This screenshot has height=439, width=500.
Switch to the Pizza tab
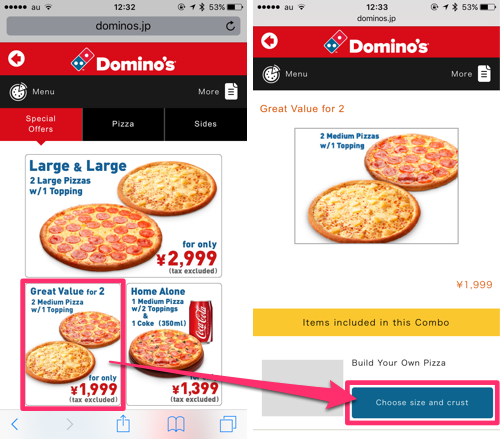123,124
